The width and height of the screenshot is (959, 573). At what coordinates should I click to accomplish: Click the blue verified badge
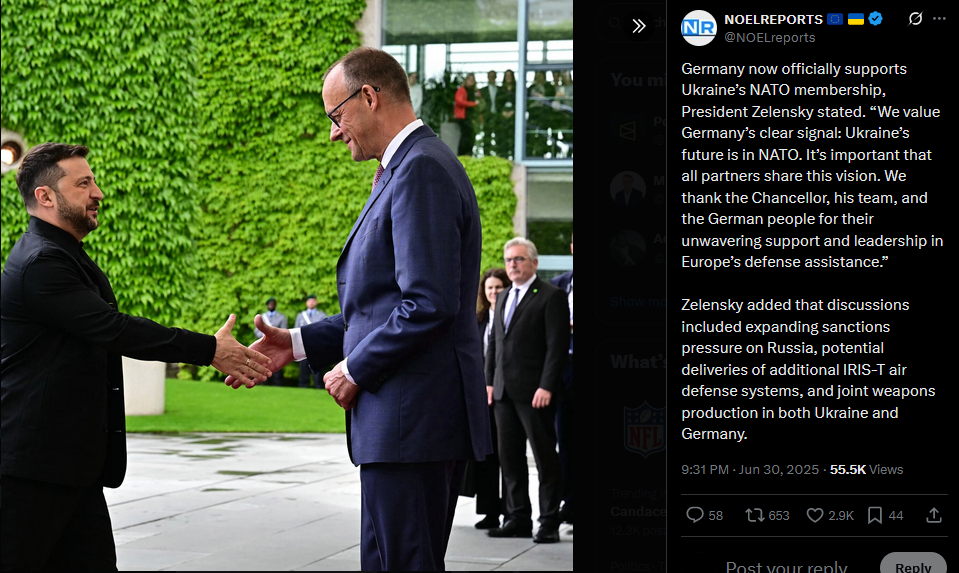click(875, 19)
